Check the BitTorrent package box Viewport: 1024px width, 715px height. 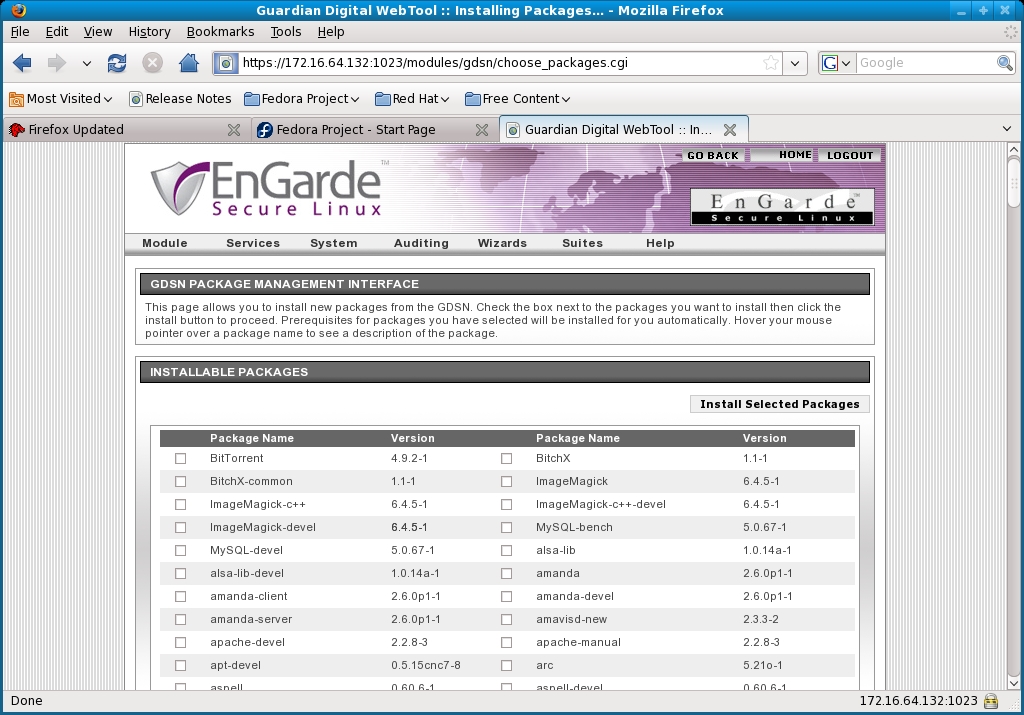point(180,458)
